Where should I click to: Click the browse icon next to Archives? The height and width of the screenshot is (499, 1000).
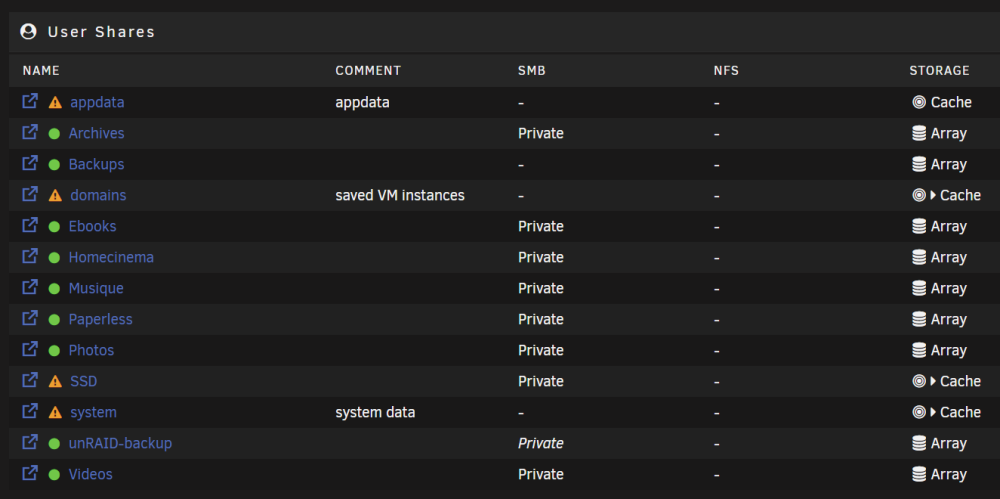click(x=30, y=133)
